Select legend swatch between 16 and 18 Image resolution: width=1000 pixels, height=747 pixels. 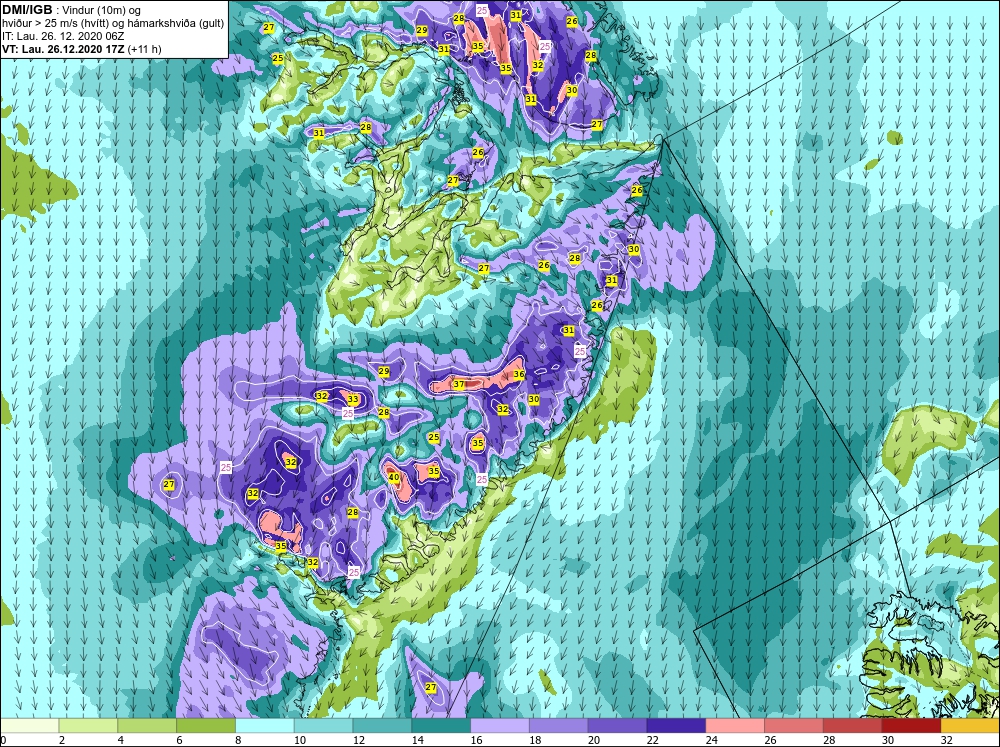(500, 726)
